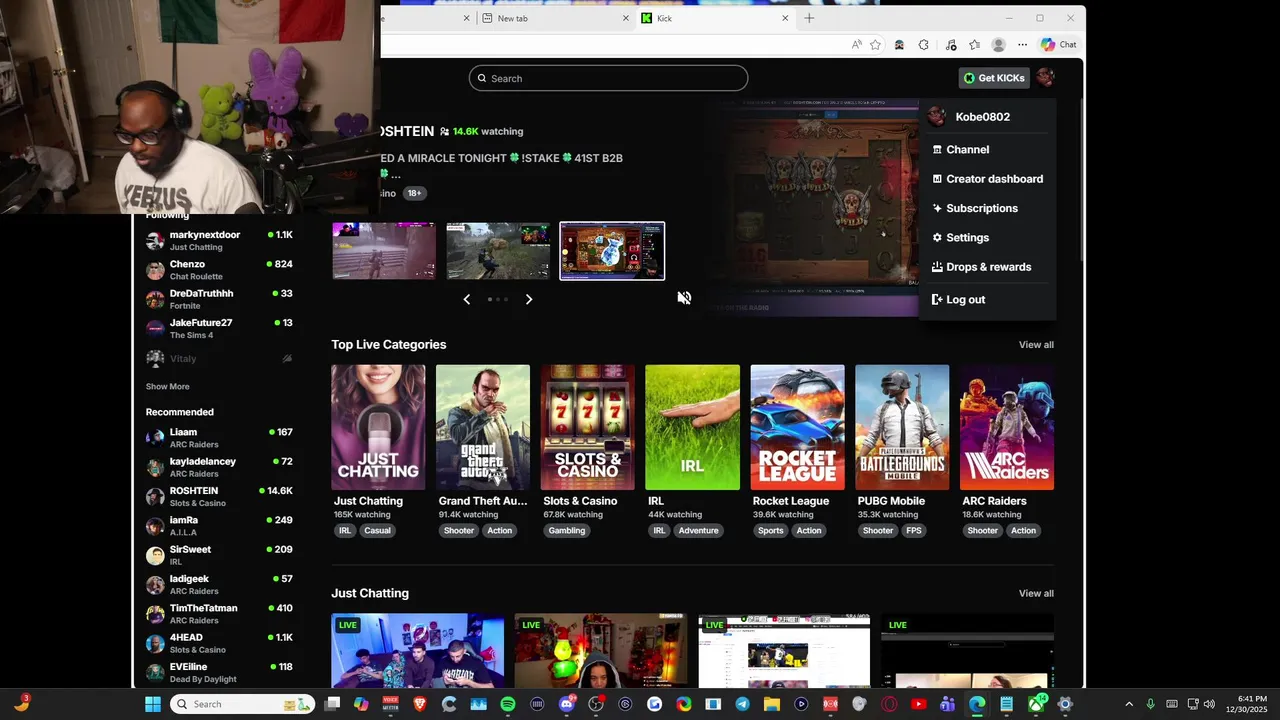Add page to favorites star icon

click(x=876, y=45)
